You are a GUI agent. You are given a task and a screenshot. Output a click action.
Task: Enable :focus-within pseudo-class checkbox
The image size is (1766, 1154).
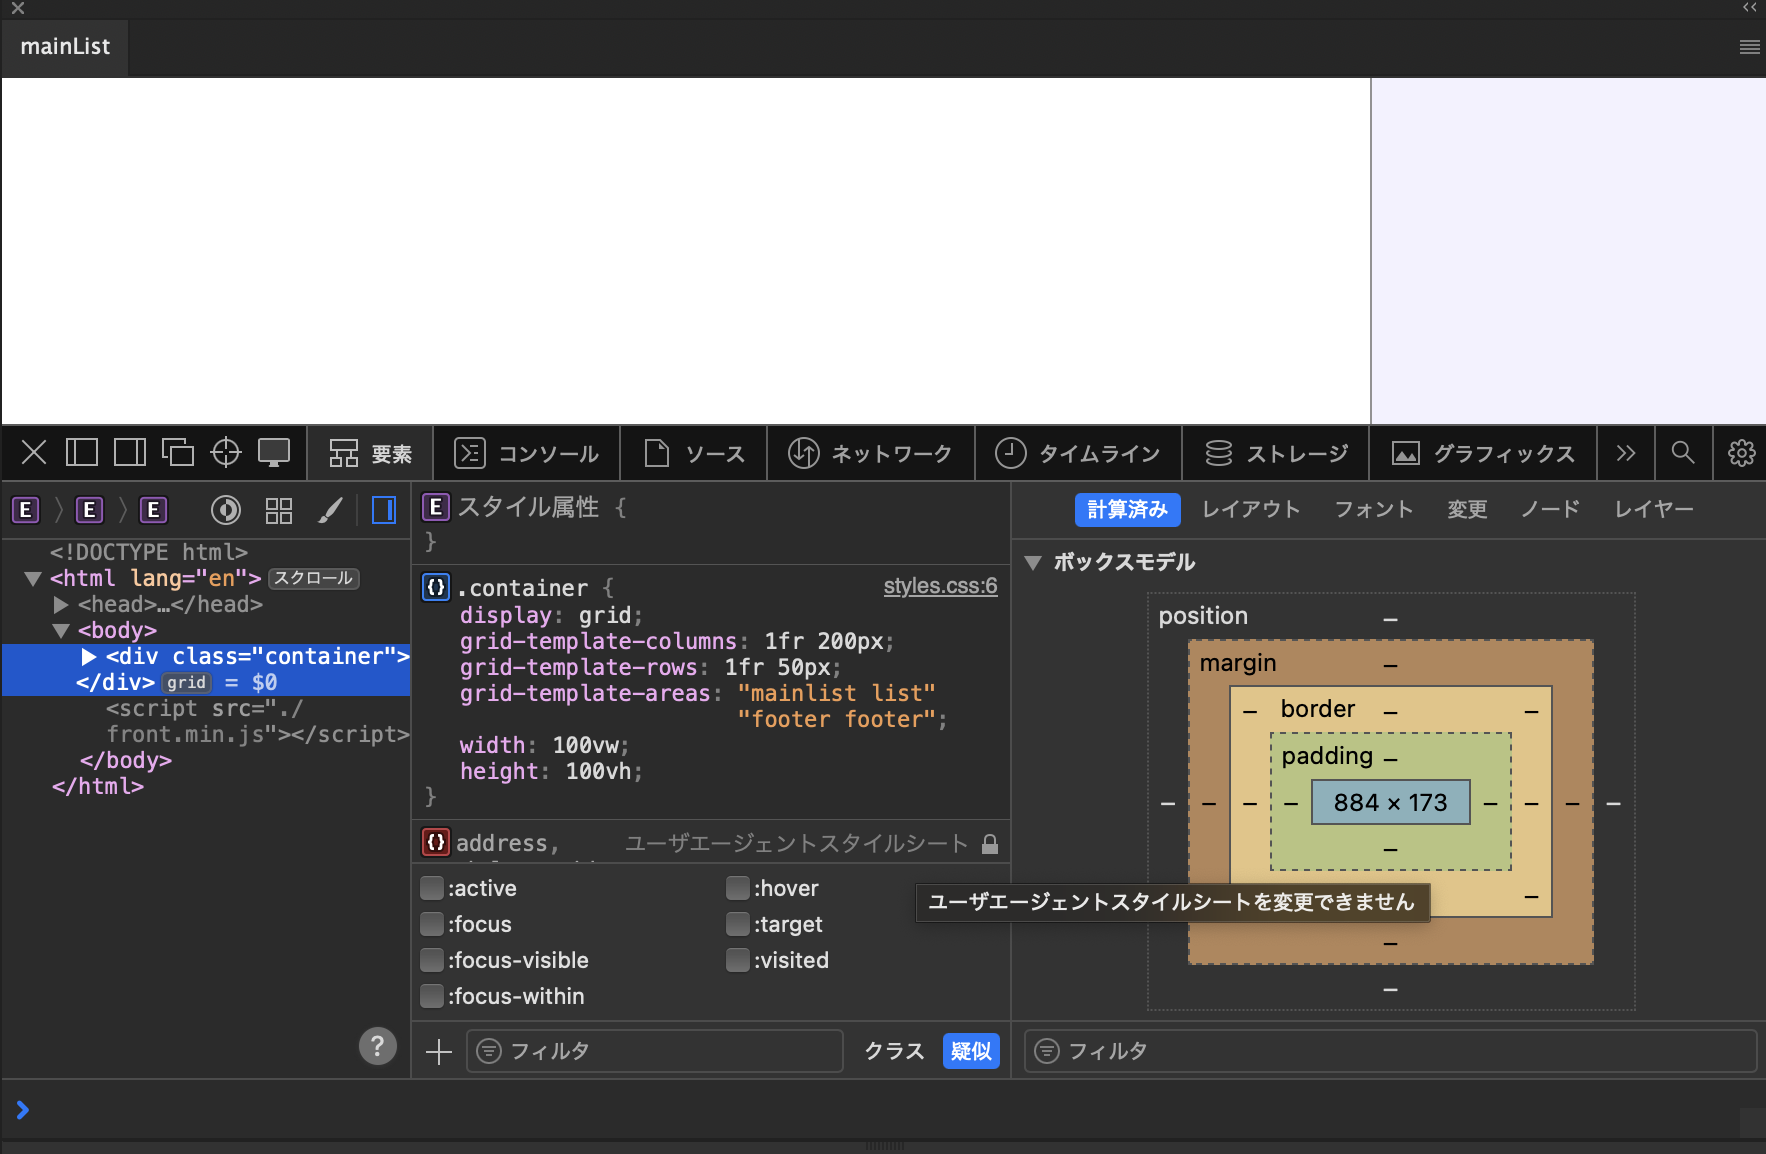(432, 996)
